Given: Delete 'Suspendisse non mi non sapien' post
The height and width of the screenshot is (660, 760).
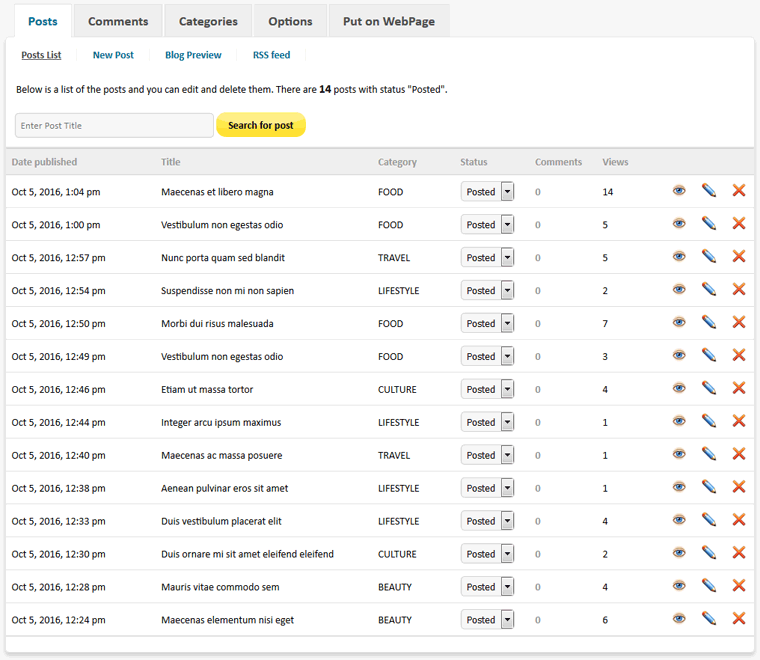Looking at the screenshot, I should coord(739,289).
